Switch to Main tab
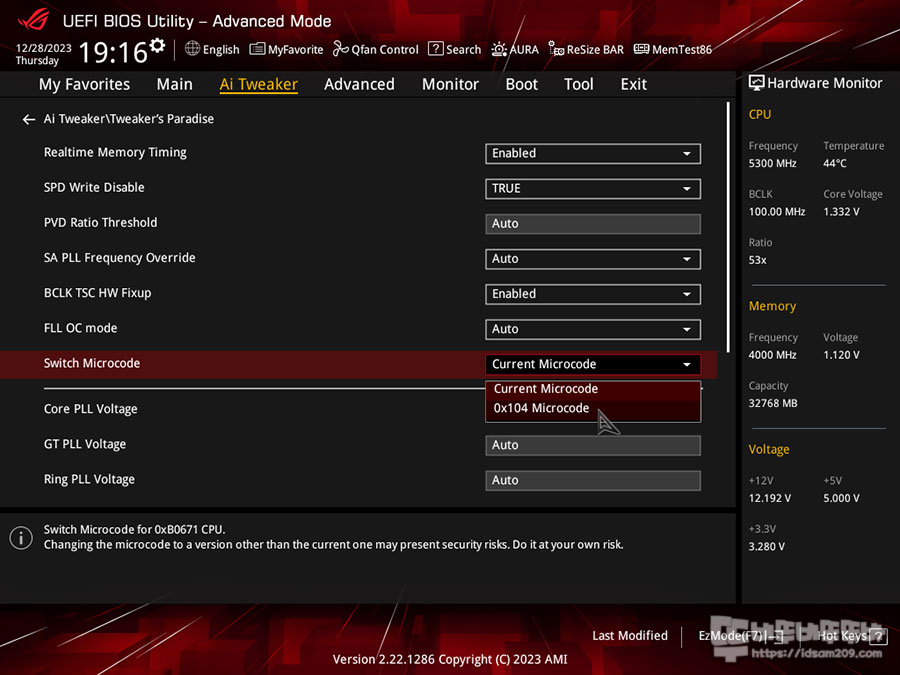This screenshot has height=675, width=900. pos(174,84)
